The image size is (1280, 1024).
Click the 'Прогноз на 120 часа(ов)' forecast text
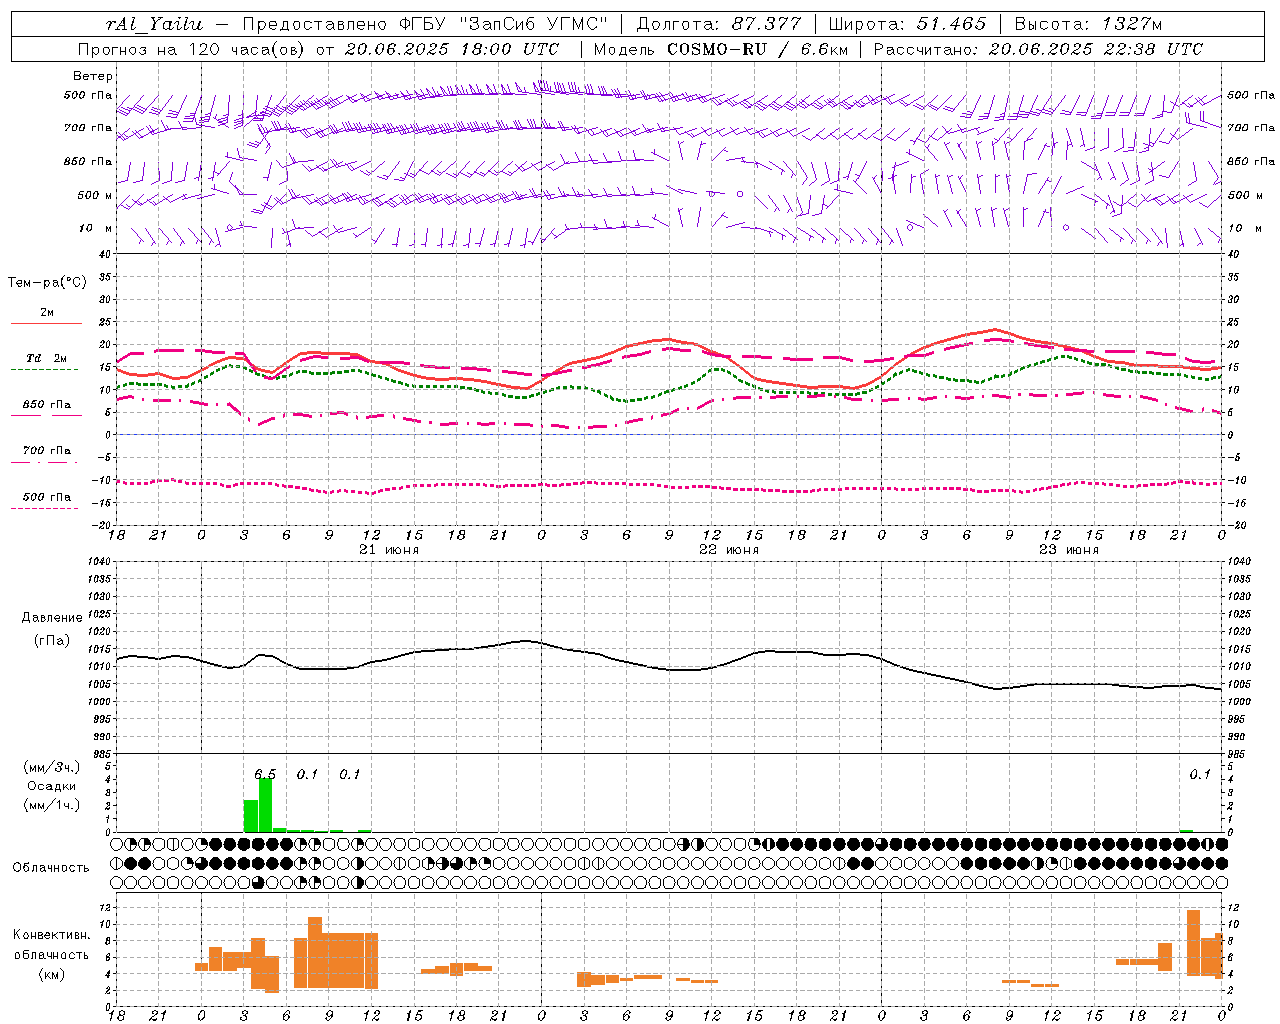pyautogui.click(x=192, y=49)
